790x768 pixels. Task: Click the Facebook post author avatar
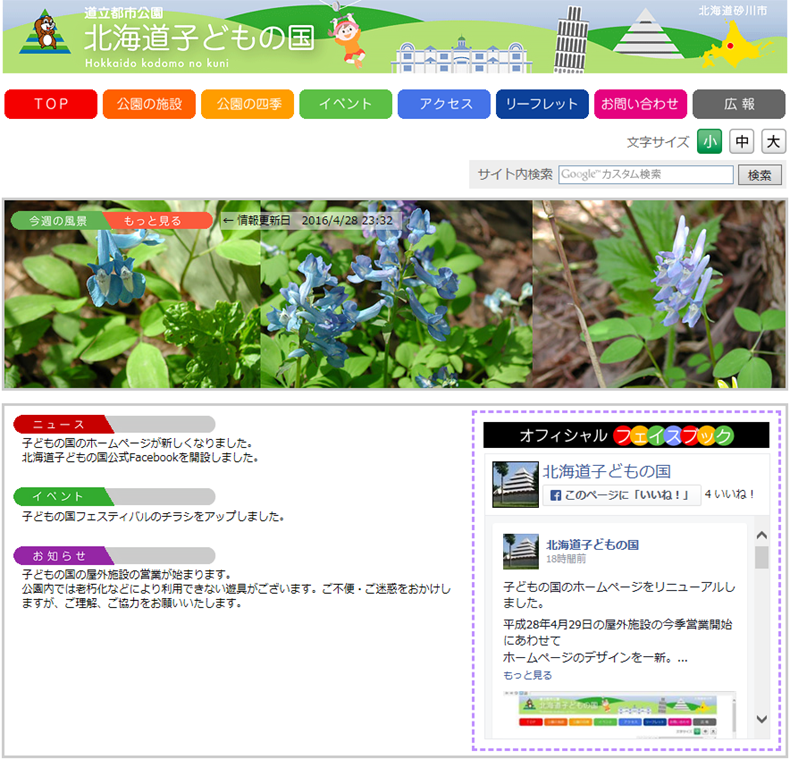point(520,552)
